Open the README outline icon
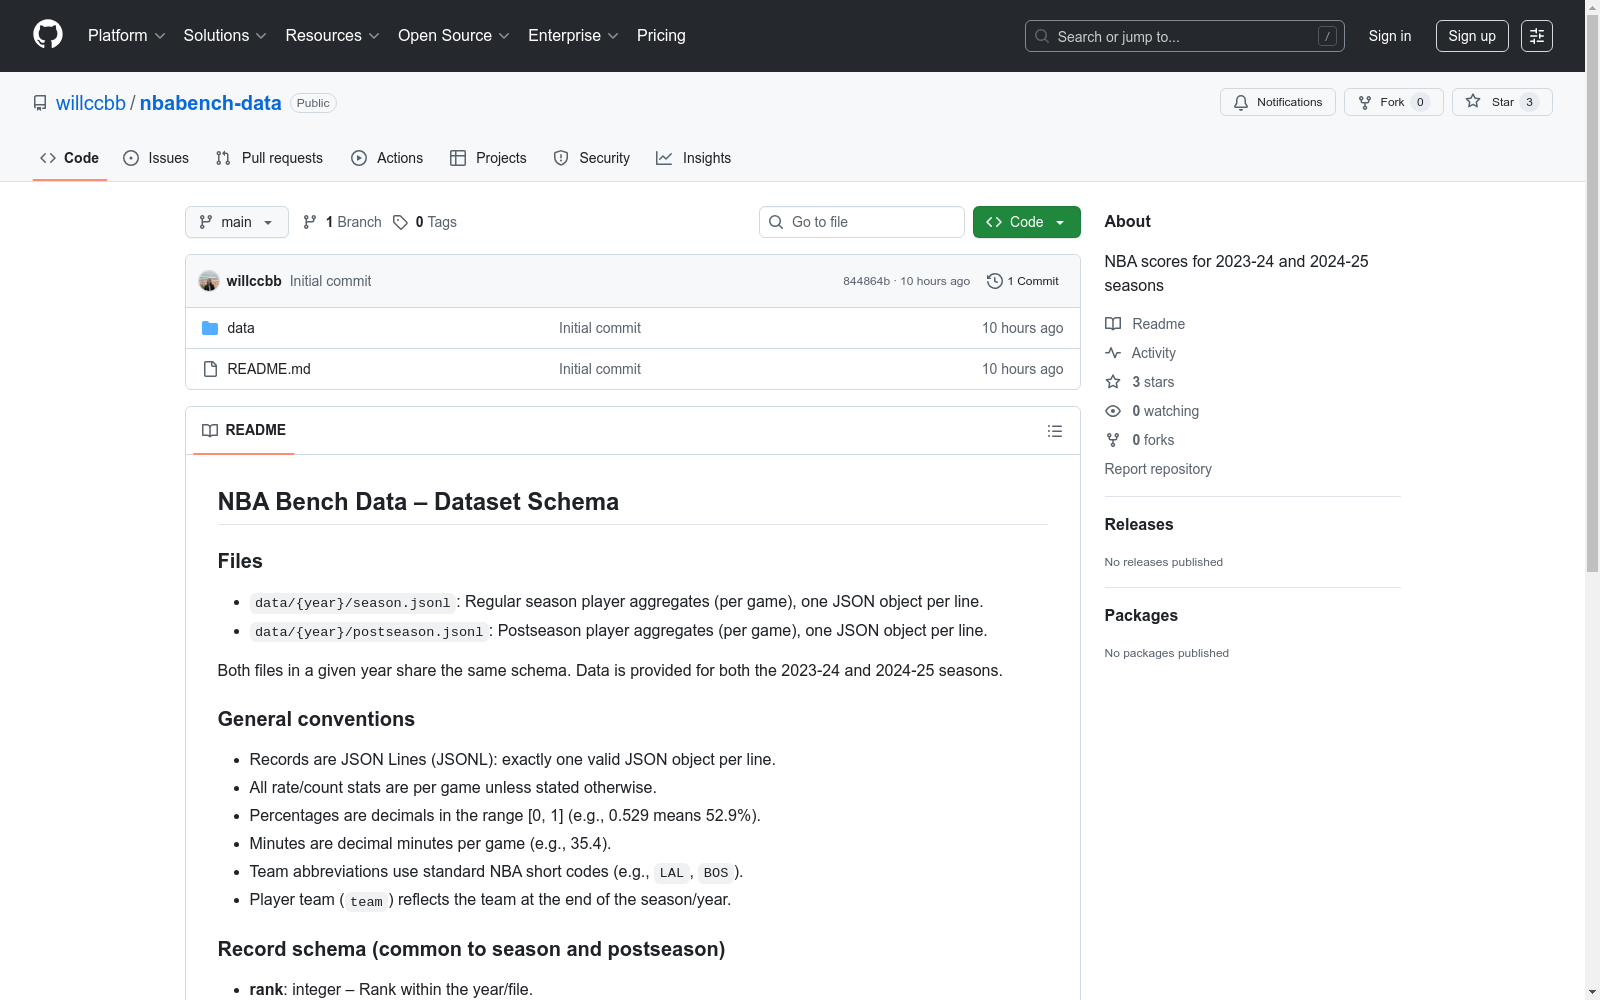1600x1000 pixels. pyautogui.click(x=1054, y=431)
